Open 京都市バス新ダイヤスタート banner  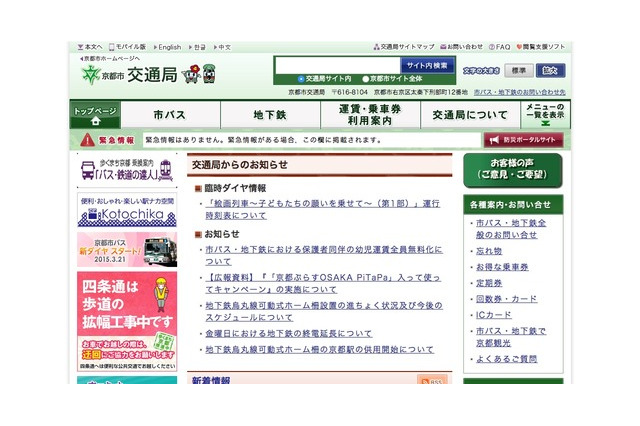(127, 249)
